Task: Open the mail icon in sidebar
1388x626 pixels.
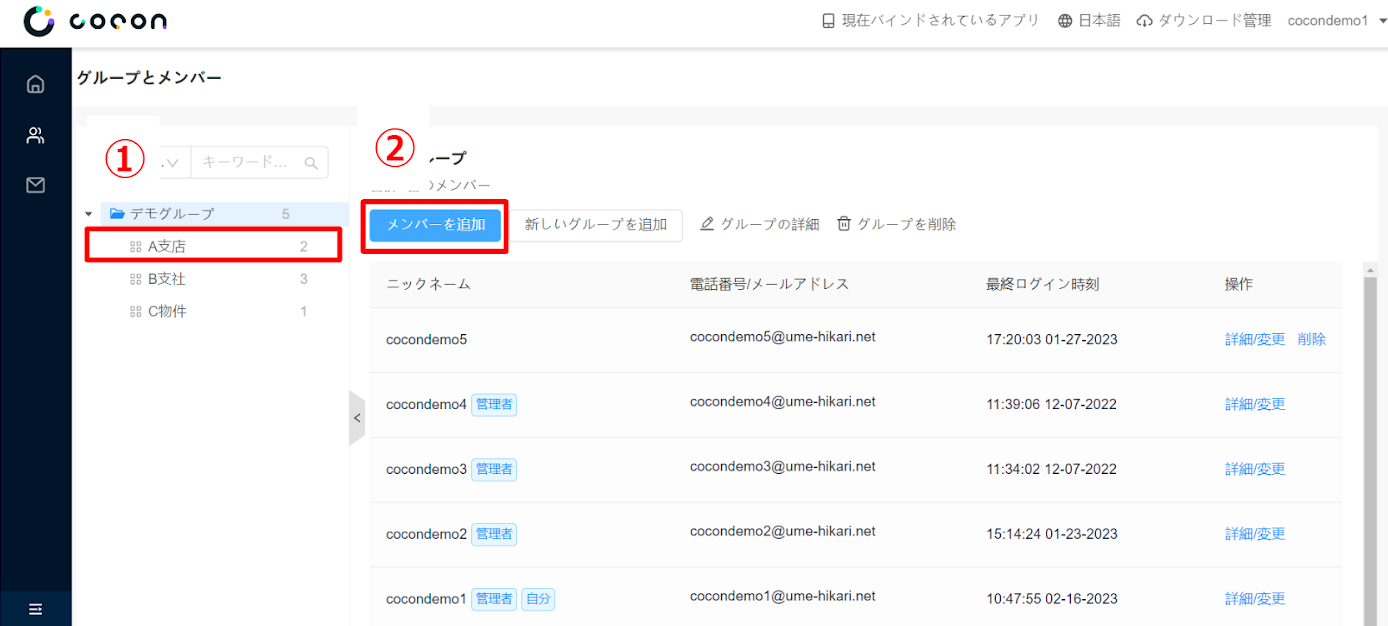Action: [x=36, y=185]
